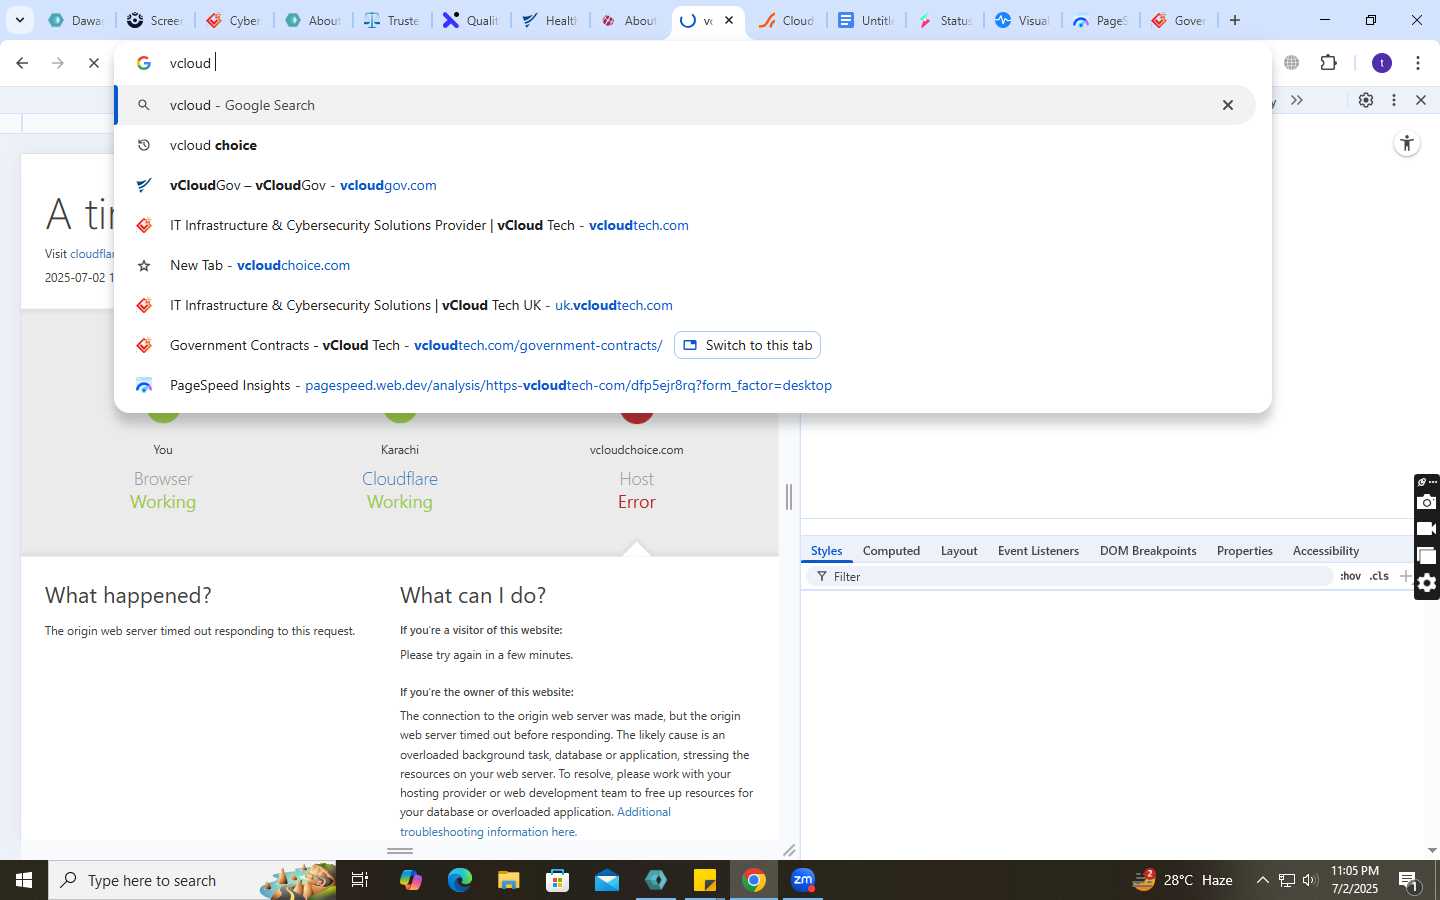The height and width of the screenshot is (900, 1440).
Task: Click the address bar with vcloud text
Action: [x=692, y=63]
